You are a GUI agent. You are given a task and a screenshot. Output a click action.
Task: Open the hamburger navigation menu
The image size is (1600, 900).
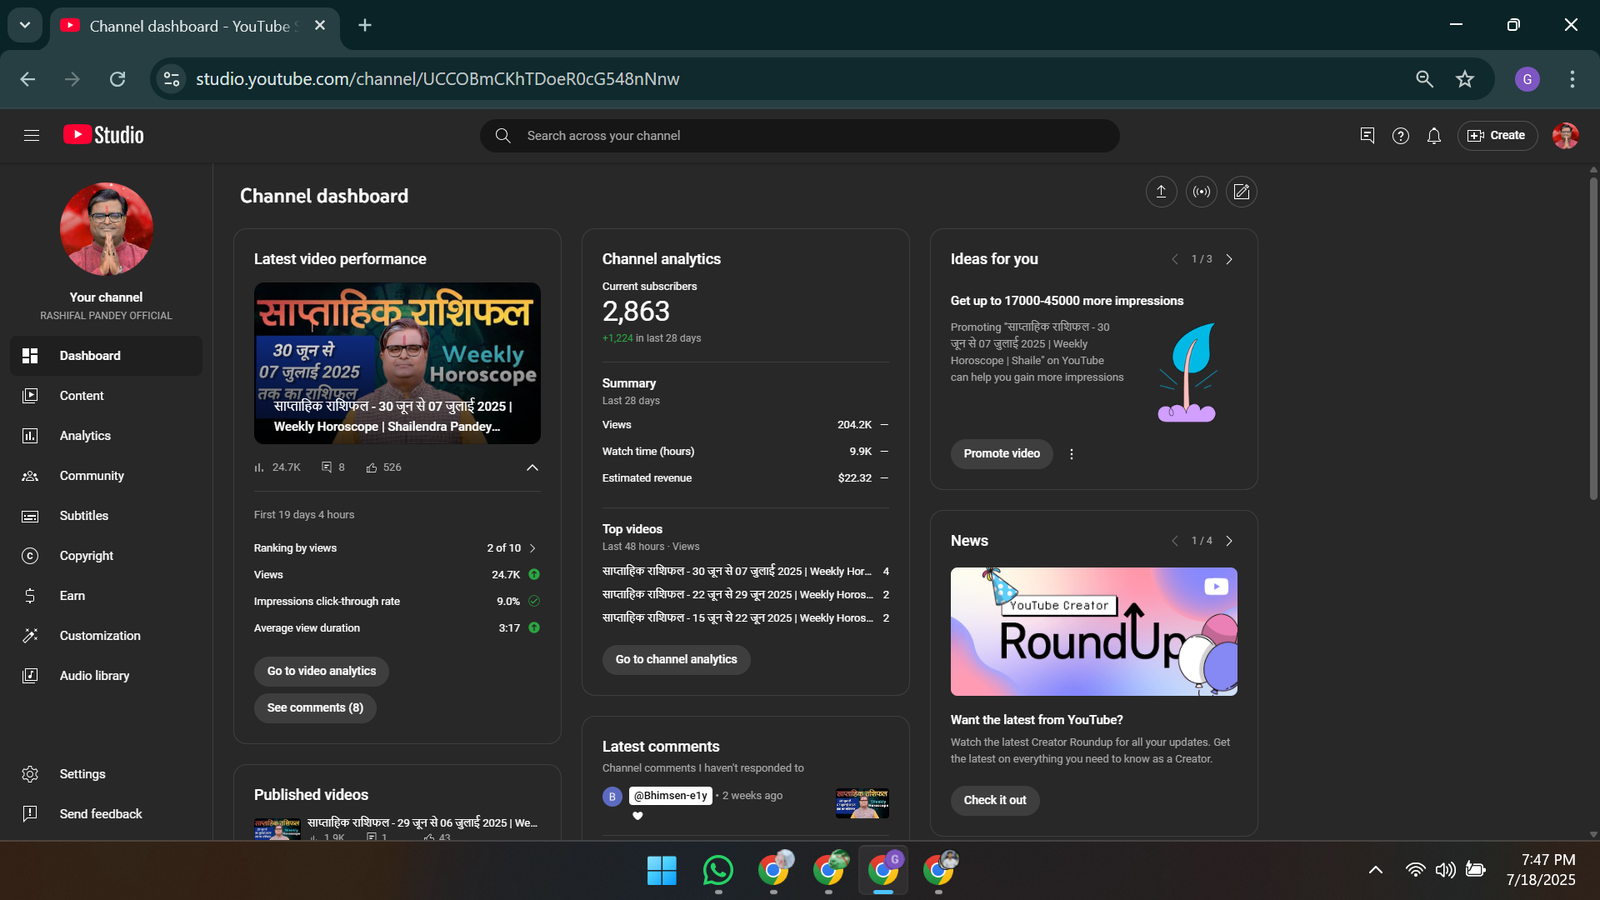[31, 135]
